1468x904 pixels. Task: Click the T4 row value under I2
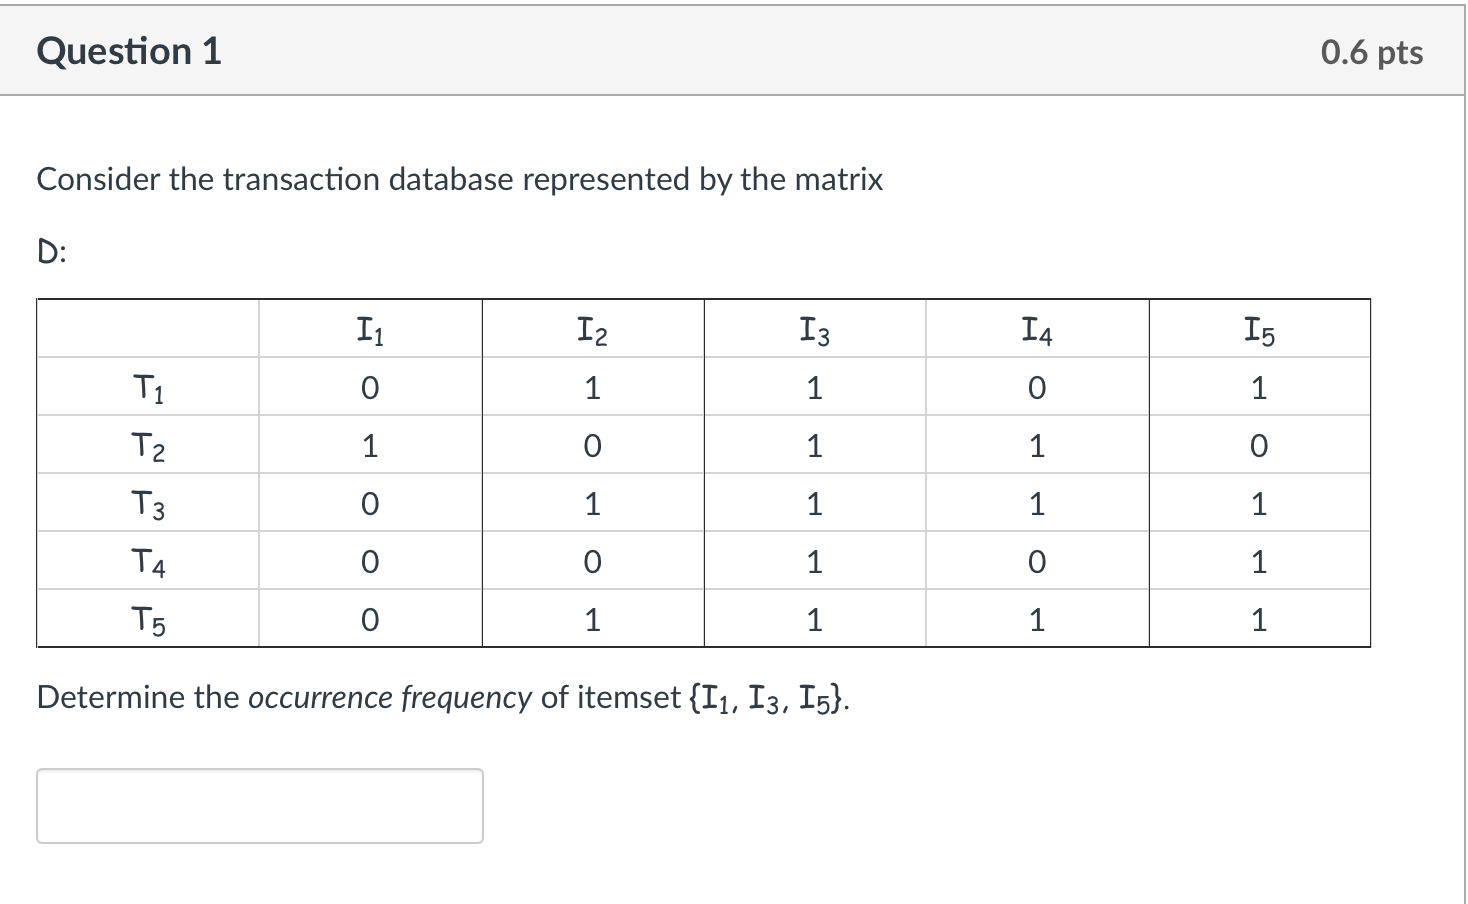coord(592,561)
